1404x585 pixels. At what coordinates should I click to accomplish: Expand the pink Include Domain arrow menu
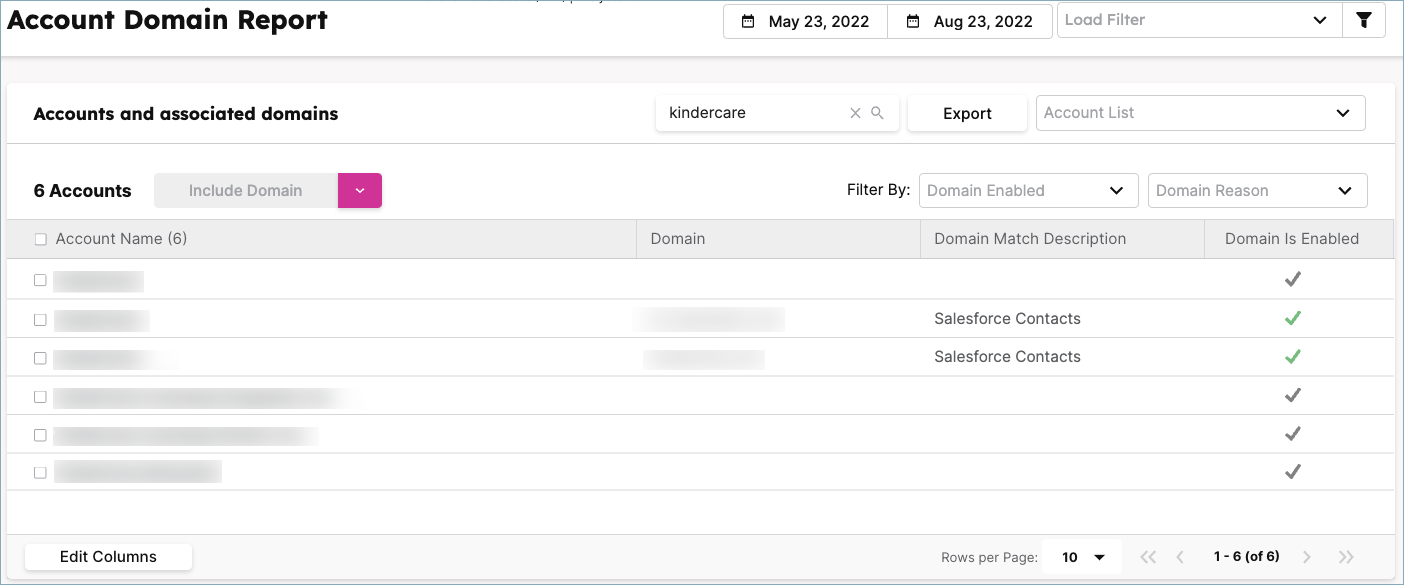coord(360,191)
